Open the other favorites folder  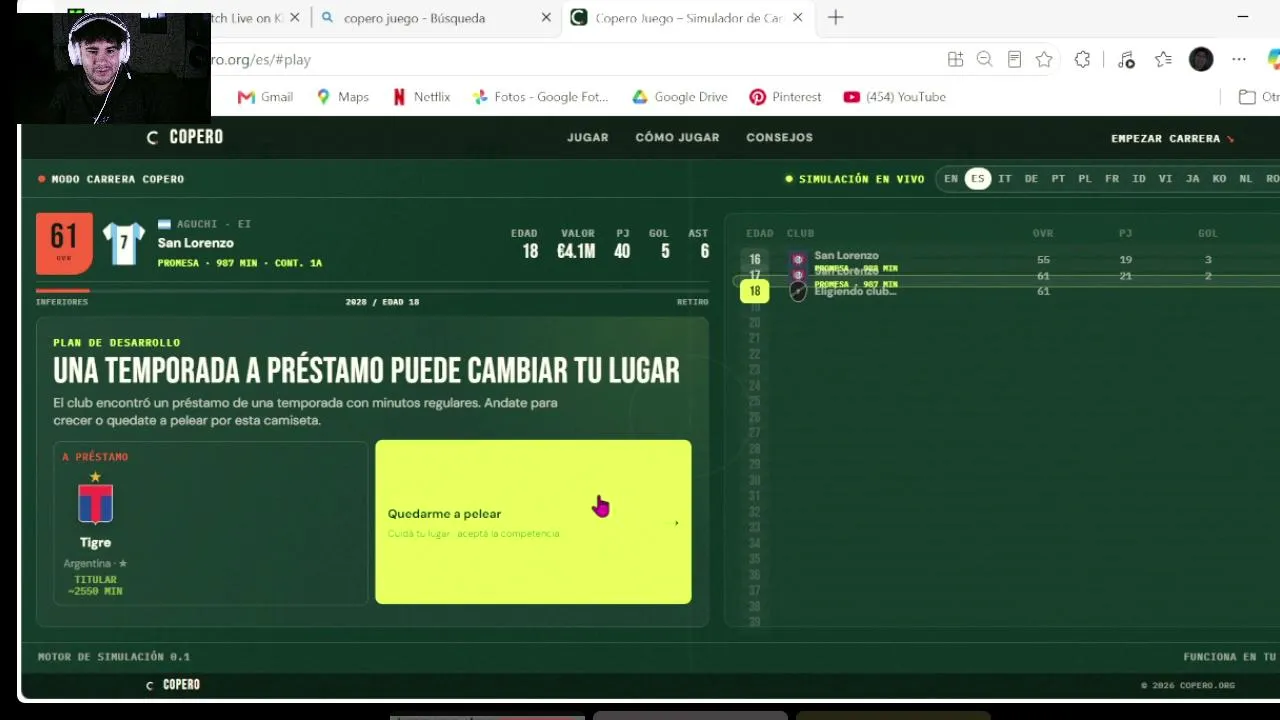point(1259,97)
